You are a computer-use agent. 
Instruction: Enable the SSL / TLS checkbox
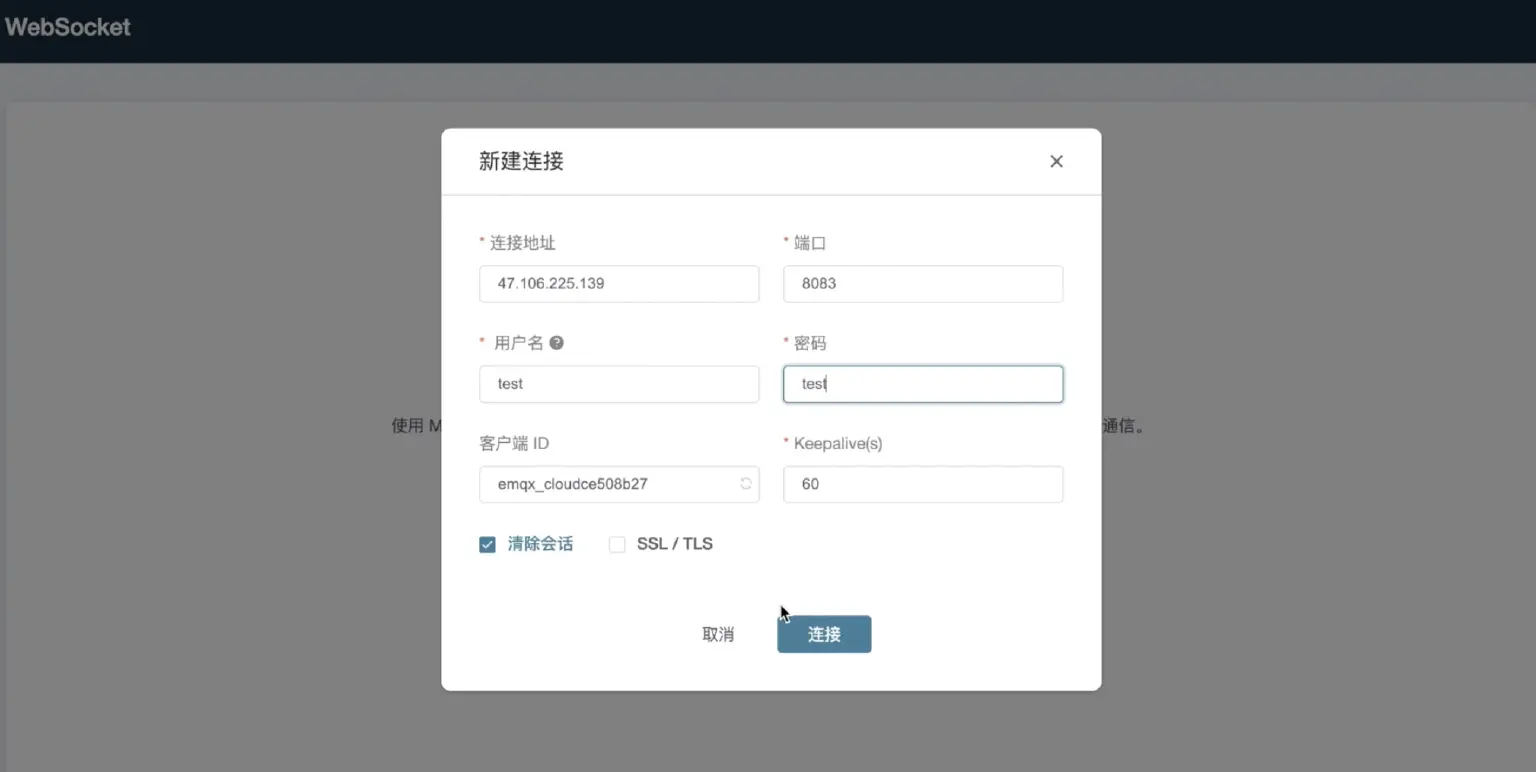[x=617, y=544]
